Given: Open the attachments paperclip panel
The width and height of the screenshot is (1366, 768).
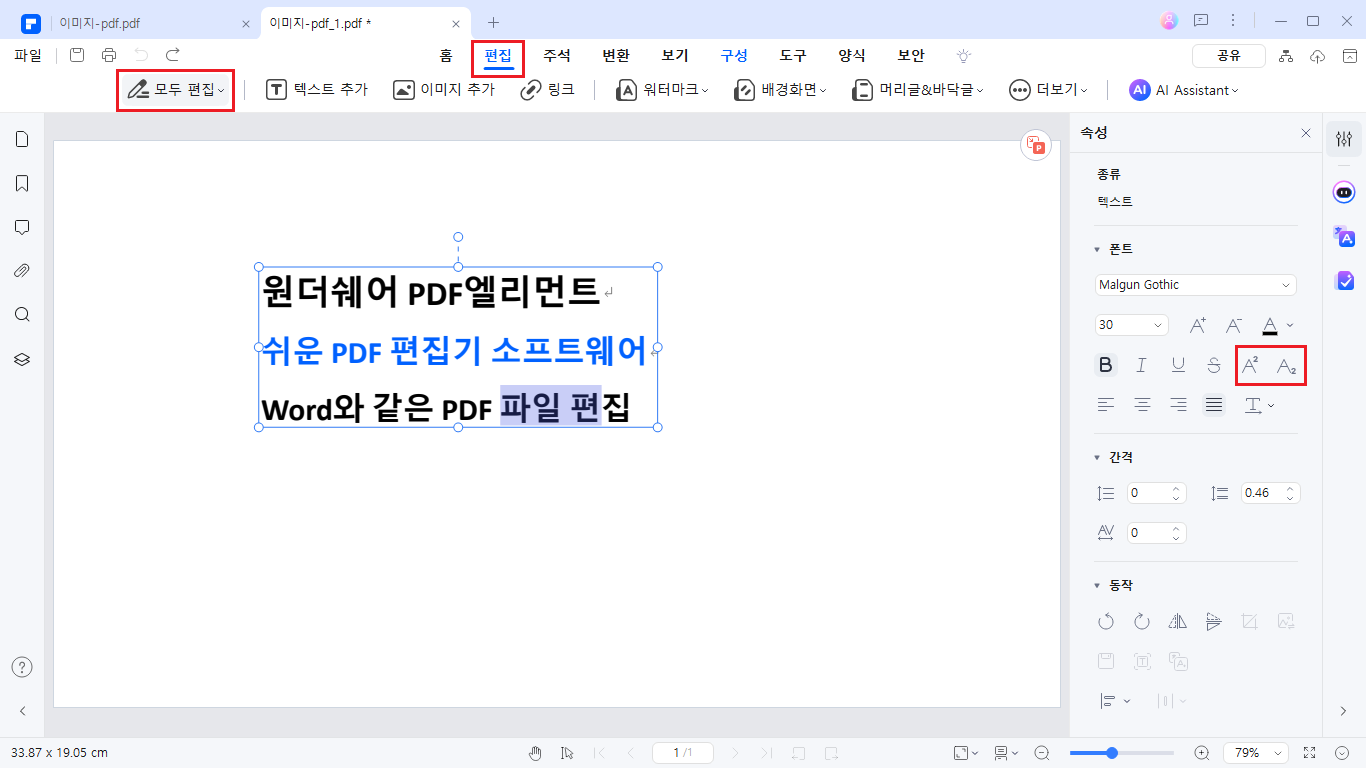Looking at the screenshot, I should click(x=22, y=271).
